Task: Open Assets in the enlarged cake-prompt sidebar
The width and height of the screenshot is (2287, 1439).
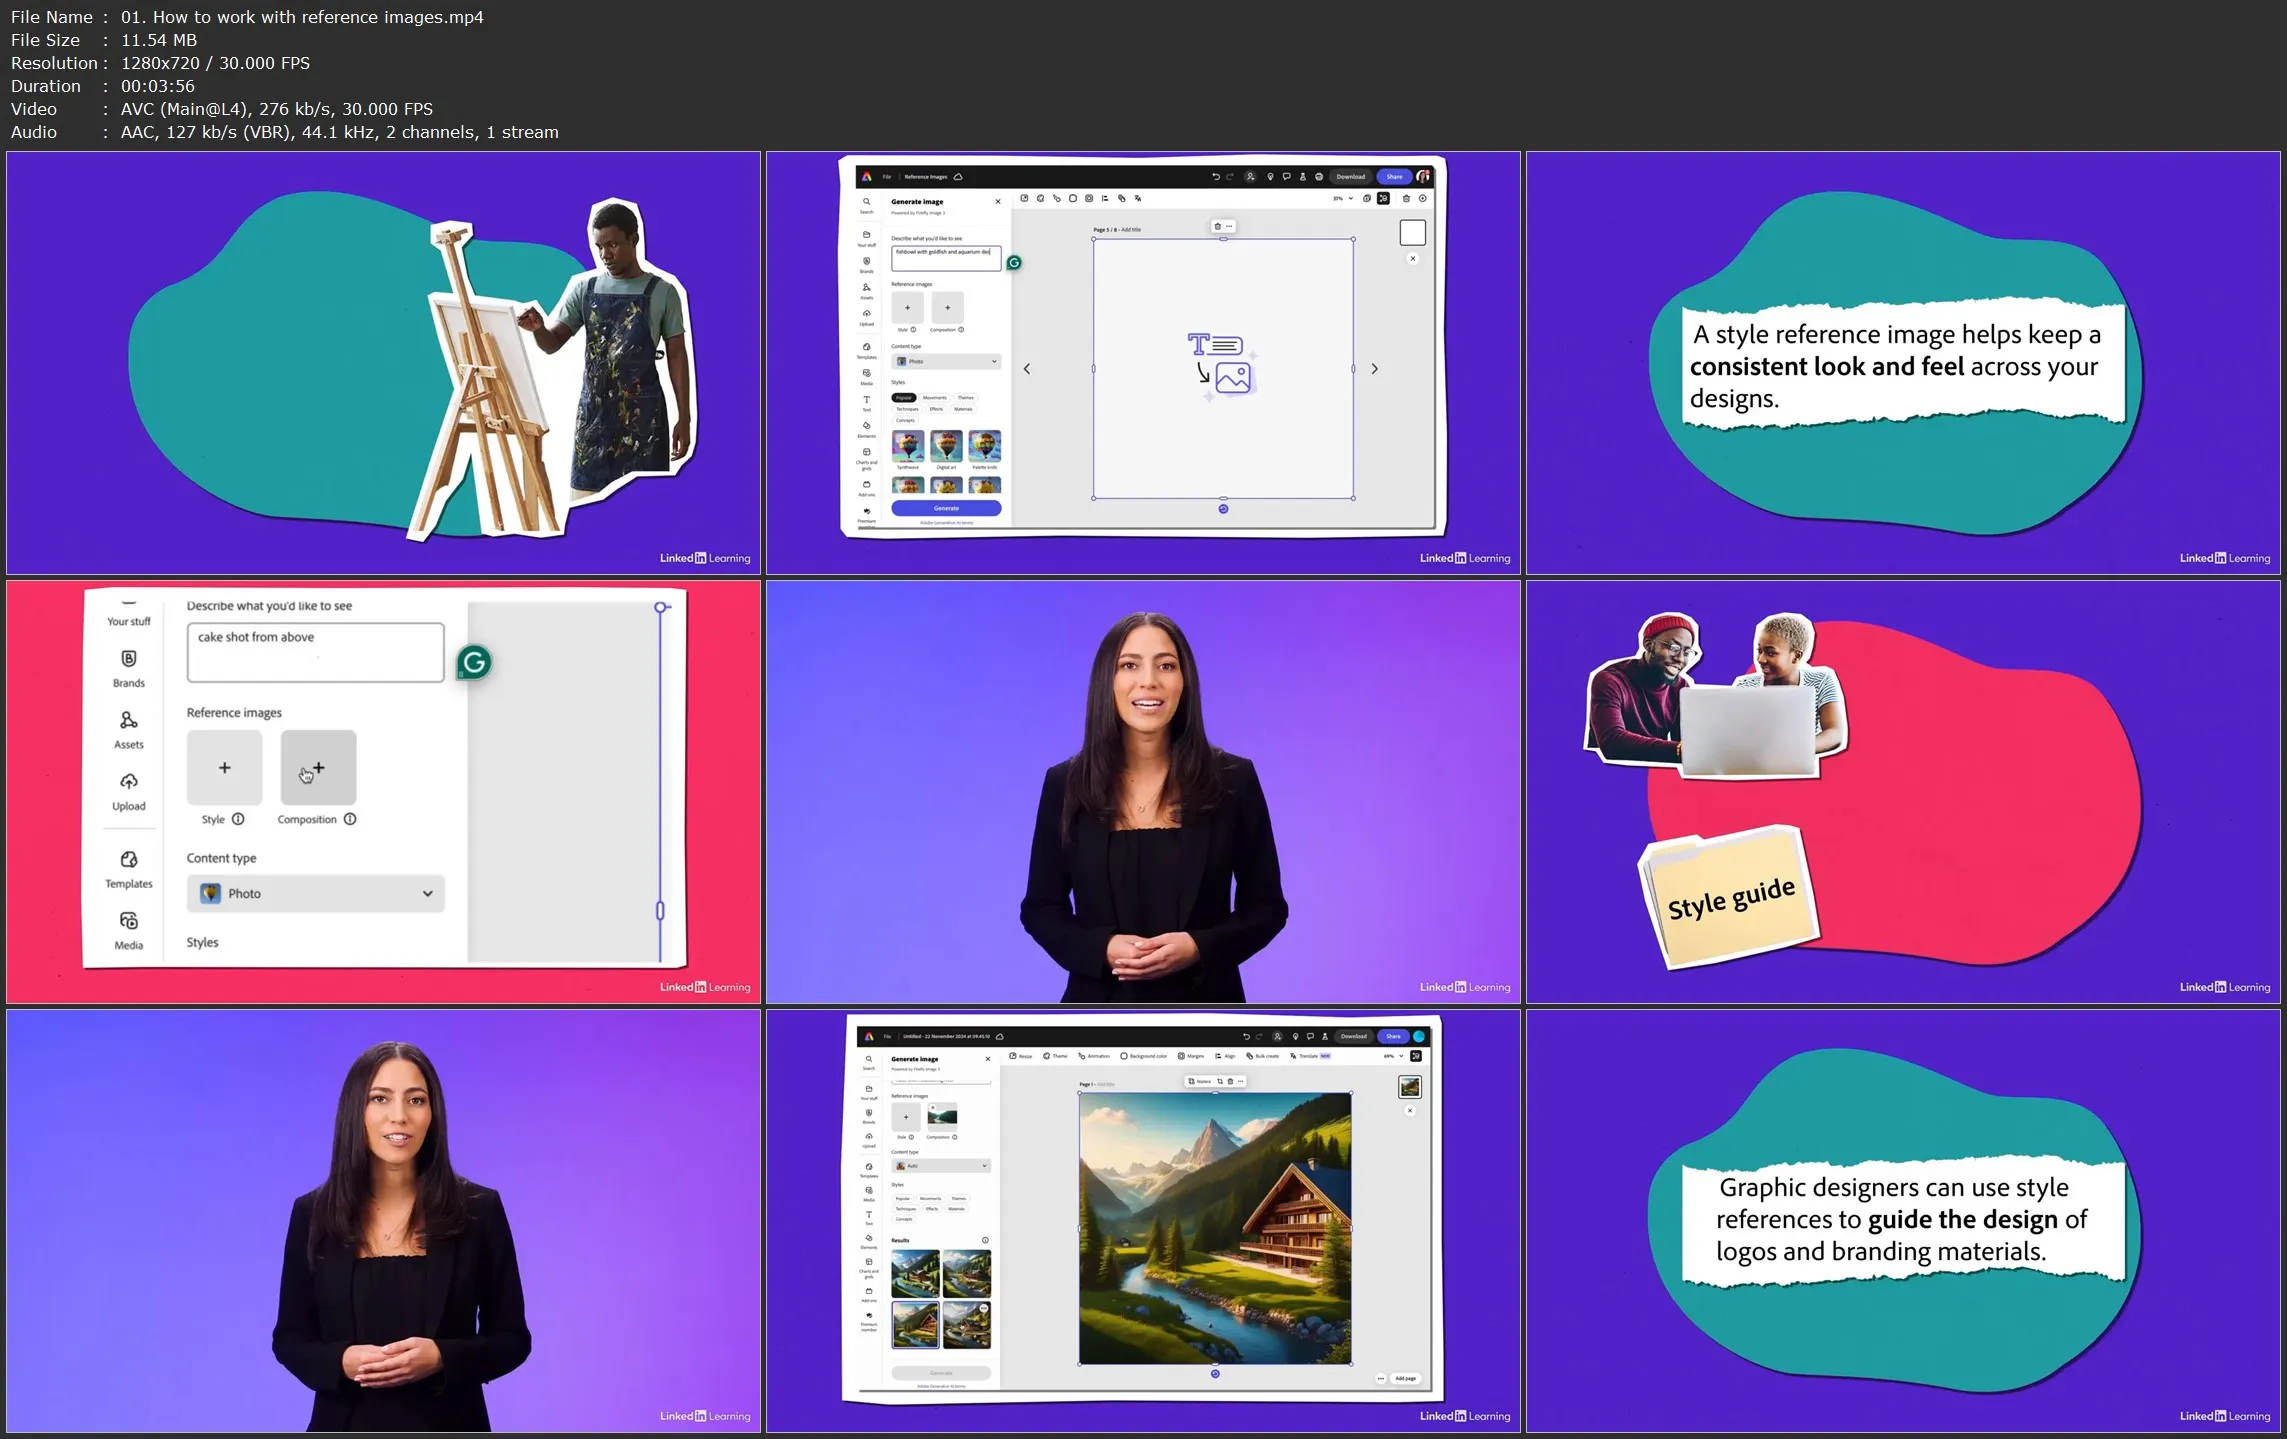Action: pos(128,721)
